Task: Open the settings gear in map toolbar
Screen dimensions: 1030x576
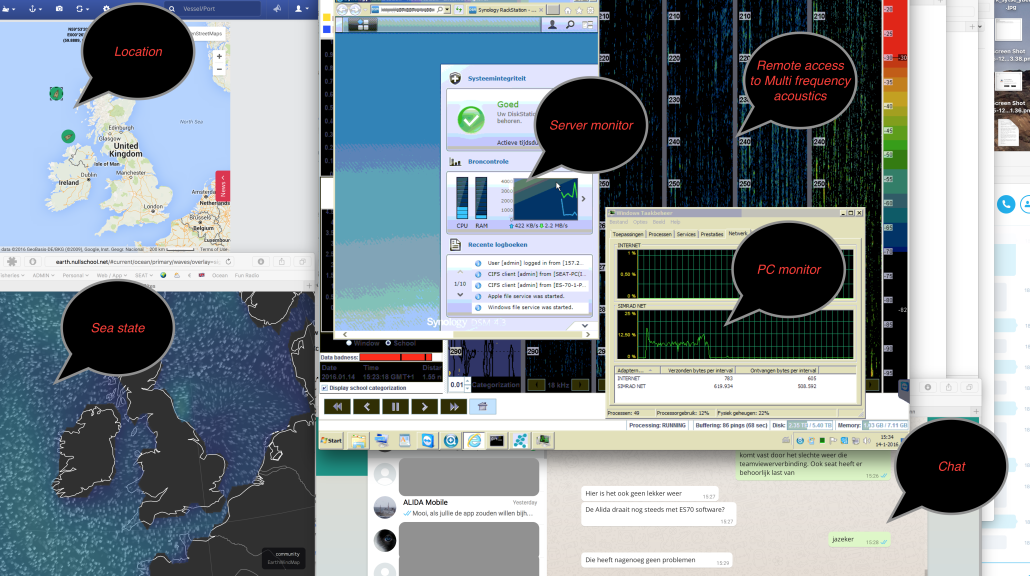Action: pos(106,9)
